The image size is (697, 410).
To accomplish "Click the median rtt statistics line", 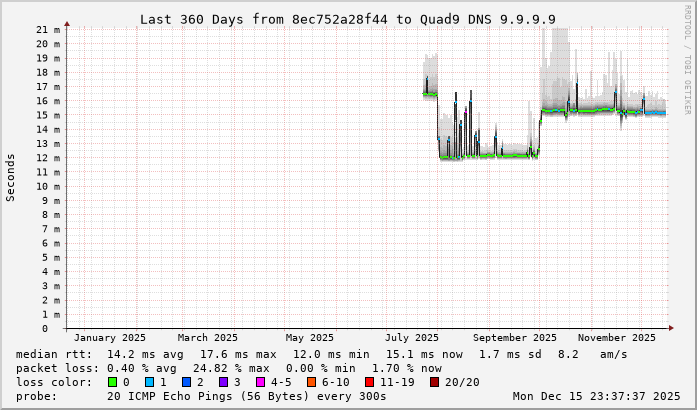I will pyautogui.click(x=321, y=354).
